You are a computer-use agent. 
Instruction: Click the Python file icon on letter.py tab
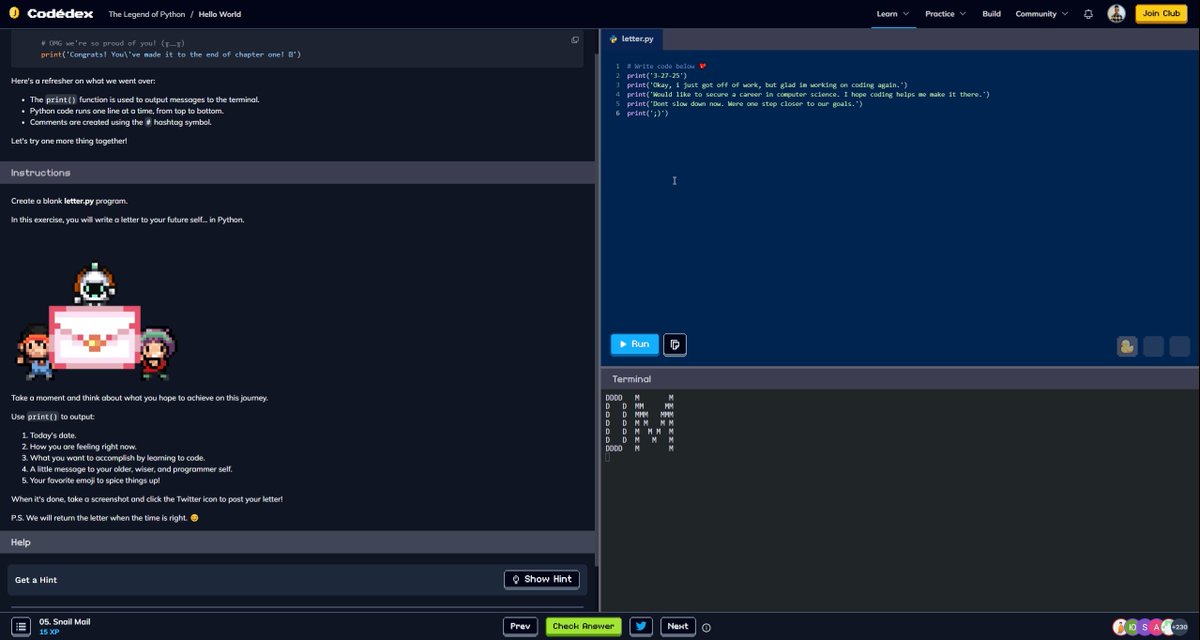click(613, 39)
